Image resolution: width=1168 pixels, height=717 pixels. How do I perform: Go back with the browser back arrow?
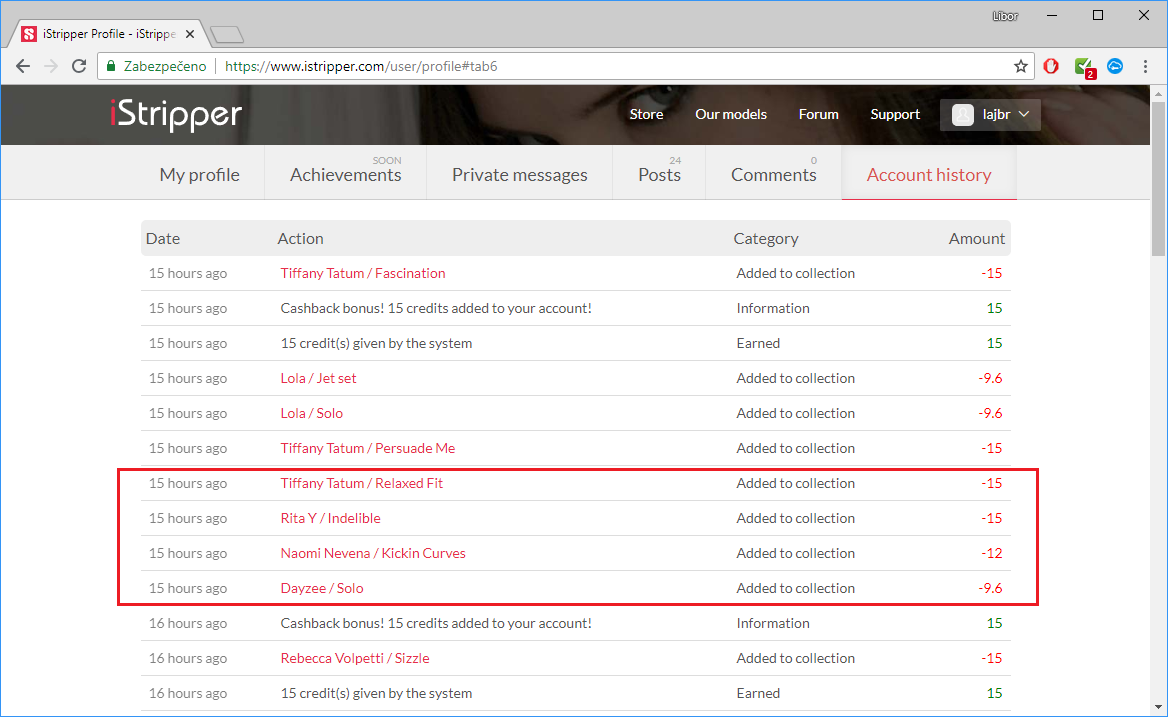coord(23,66)
